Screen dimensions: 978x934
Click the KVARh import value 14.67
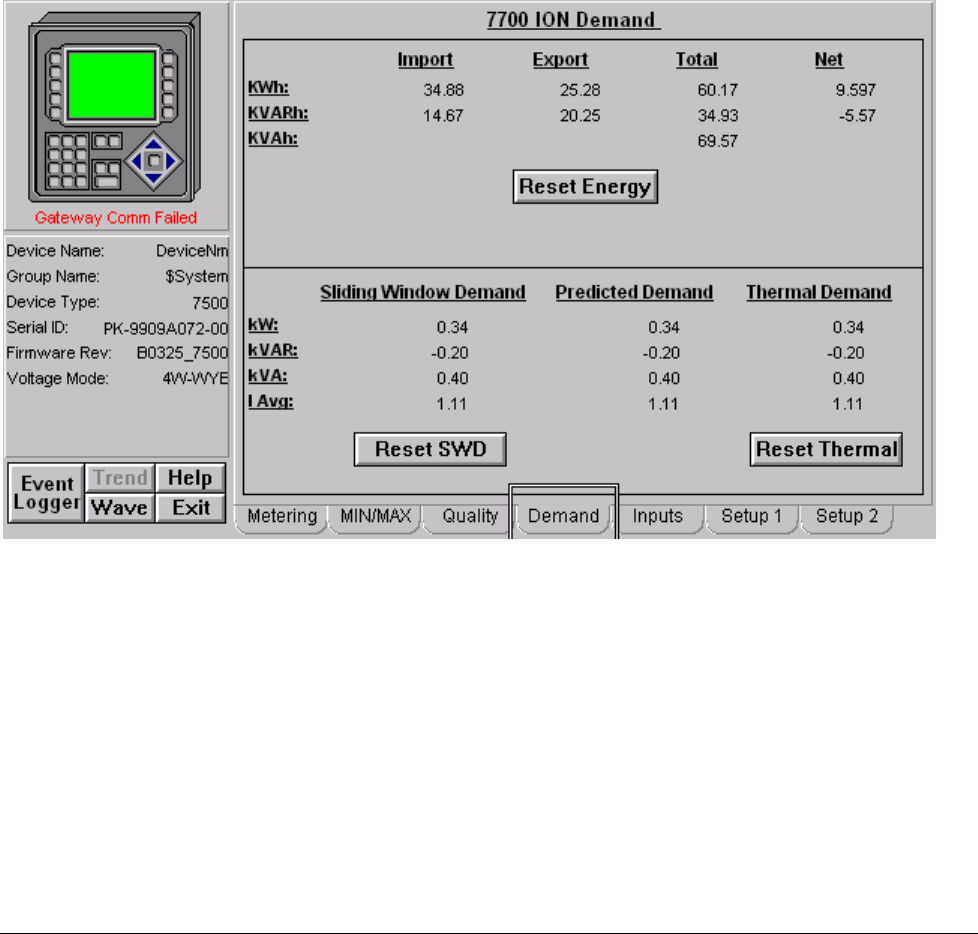click(x=443, y=116)
